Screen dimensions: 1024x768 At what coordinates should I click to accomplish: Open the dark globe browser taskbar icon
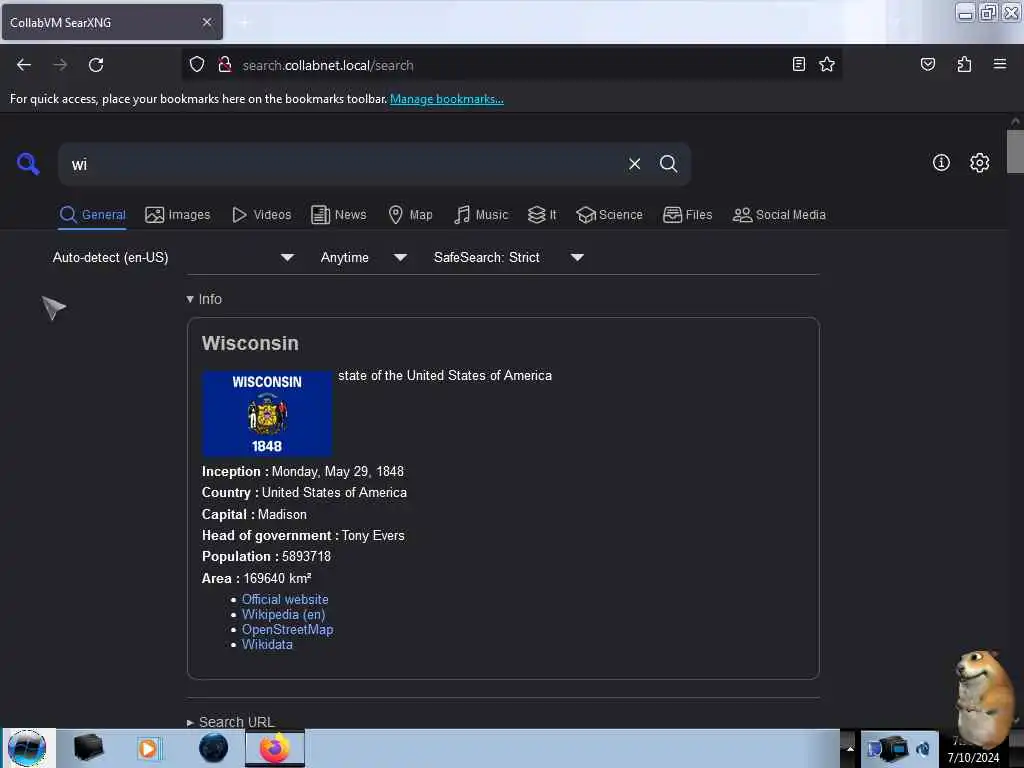[x=214, y=748]
